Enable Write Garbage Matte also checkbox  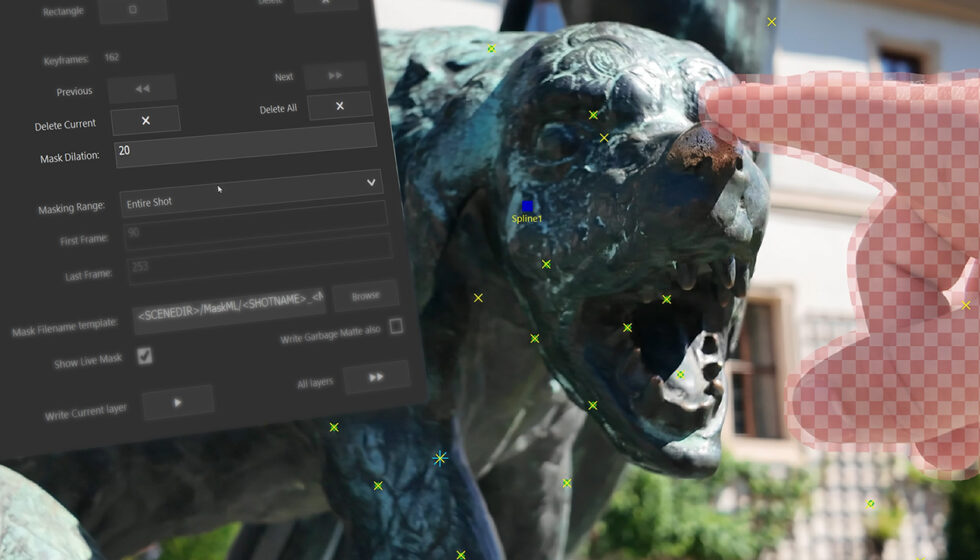pos(396,326)
